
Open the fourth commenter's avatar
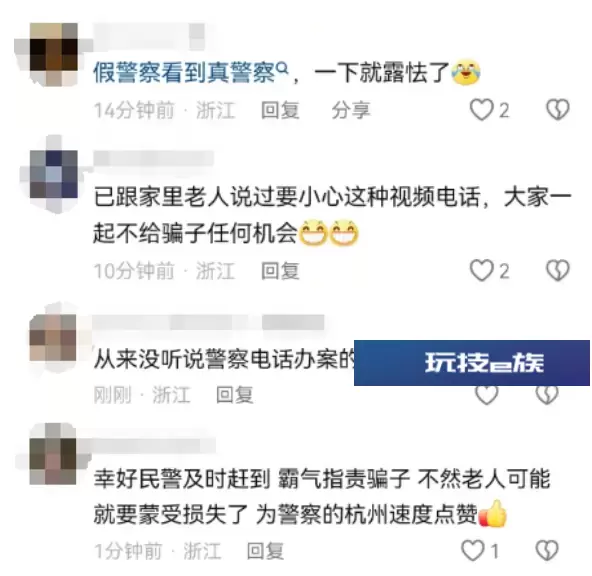click(x=53, y=454)
